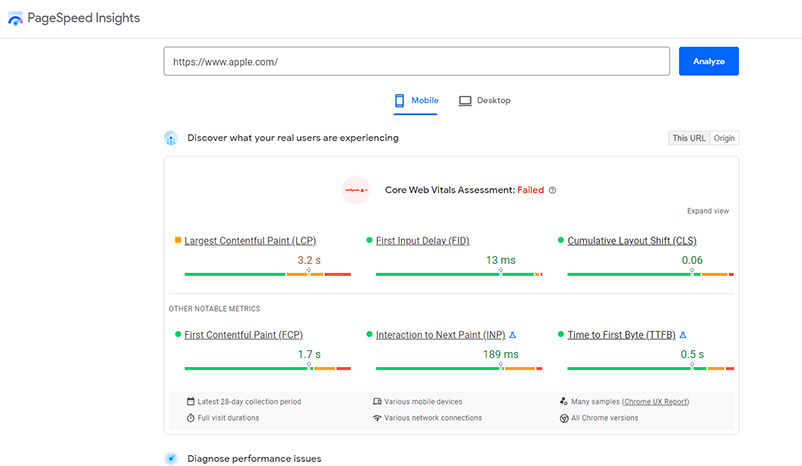The height and width of the screenshot is (466, 802).
Task: Open the First Input Delay (FID) link
Action: 422,241
